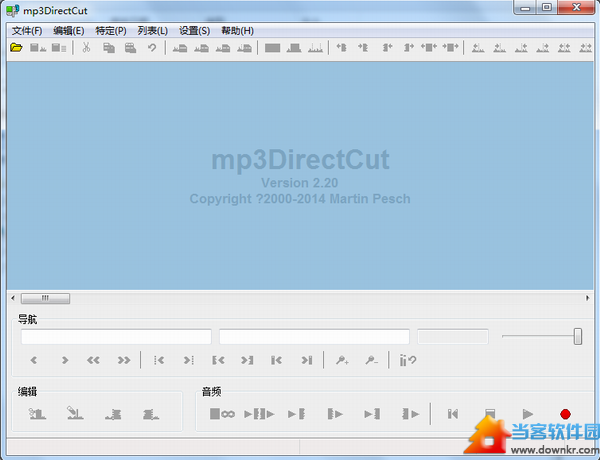
Task: Zoom out with the magnifier minus icon
Action: pos(371,360)
